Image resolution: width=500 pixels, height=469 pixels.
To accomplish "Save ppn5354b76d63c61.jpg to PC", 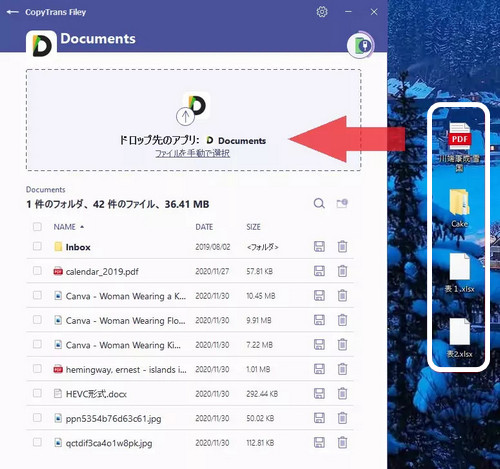I will (319, 418).
